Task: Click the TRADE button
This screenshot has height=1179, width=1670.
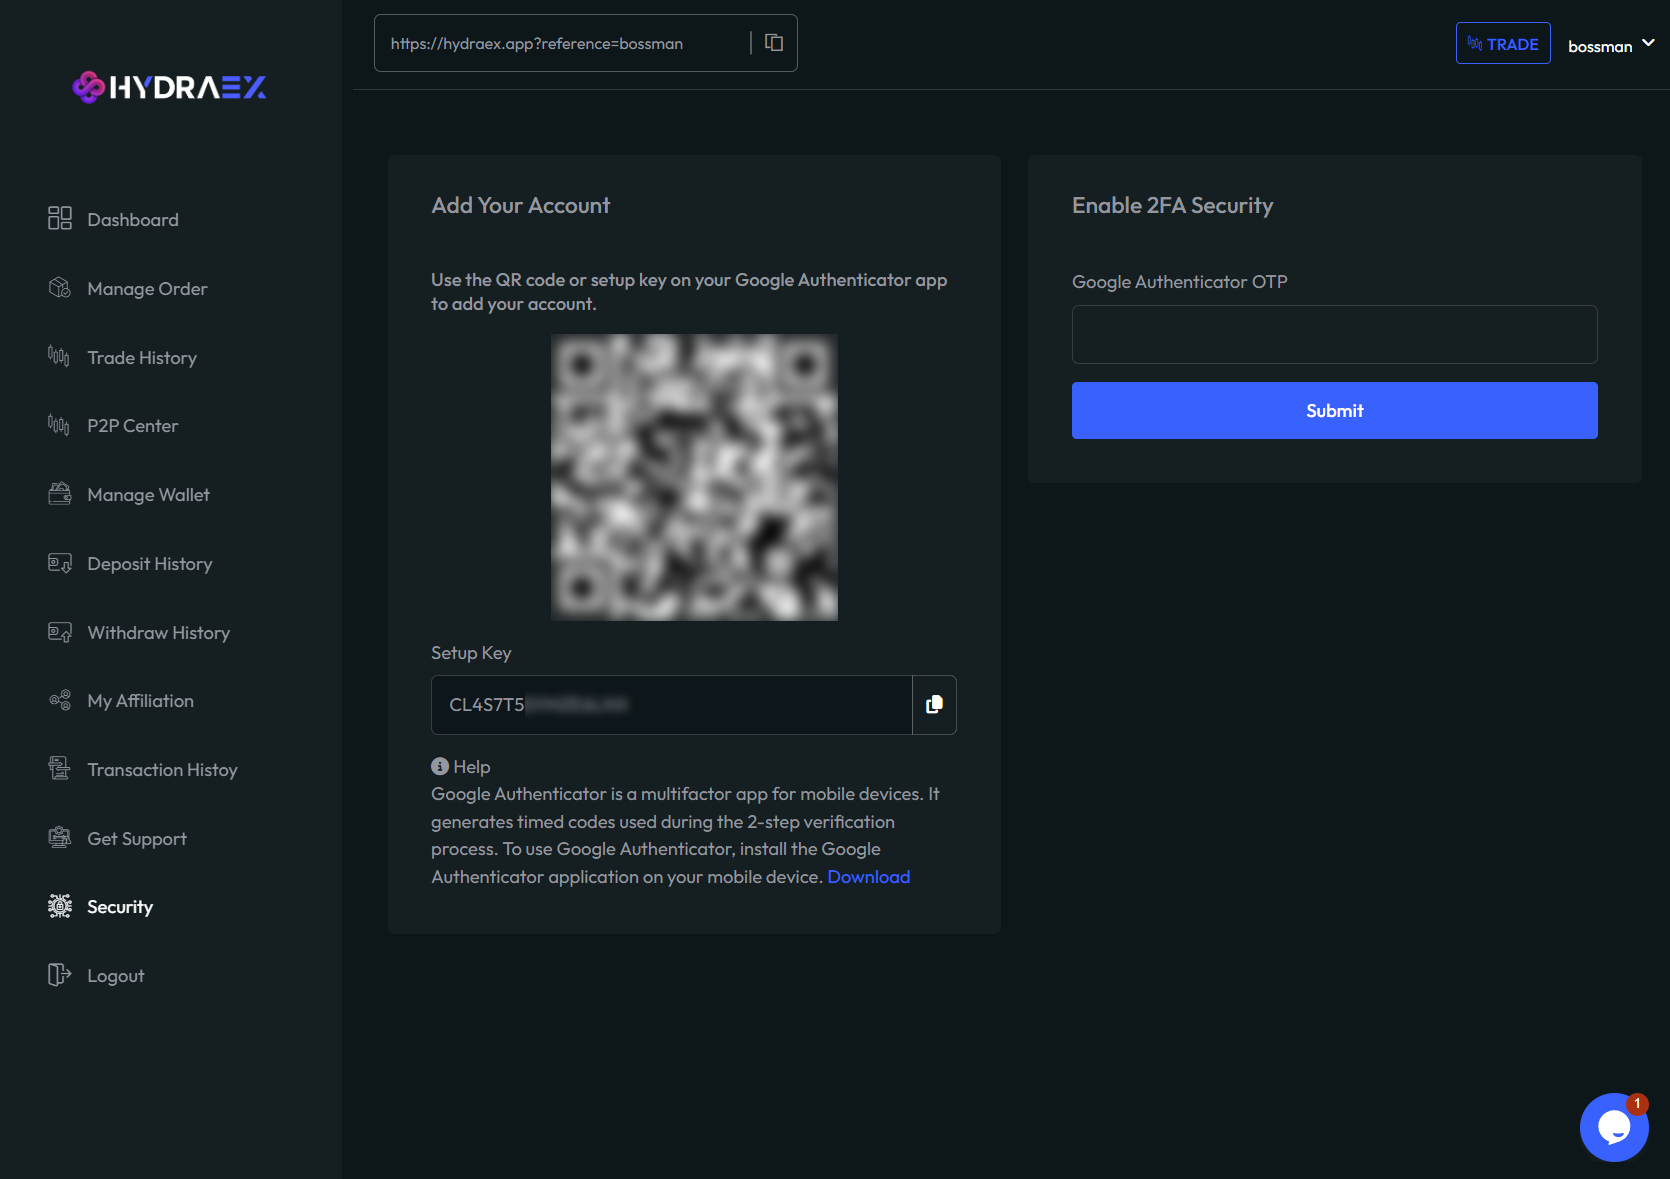Action: (1503, 43)
